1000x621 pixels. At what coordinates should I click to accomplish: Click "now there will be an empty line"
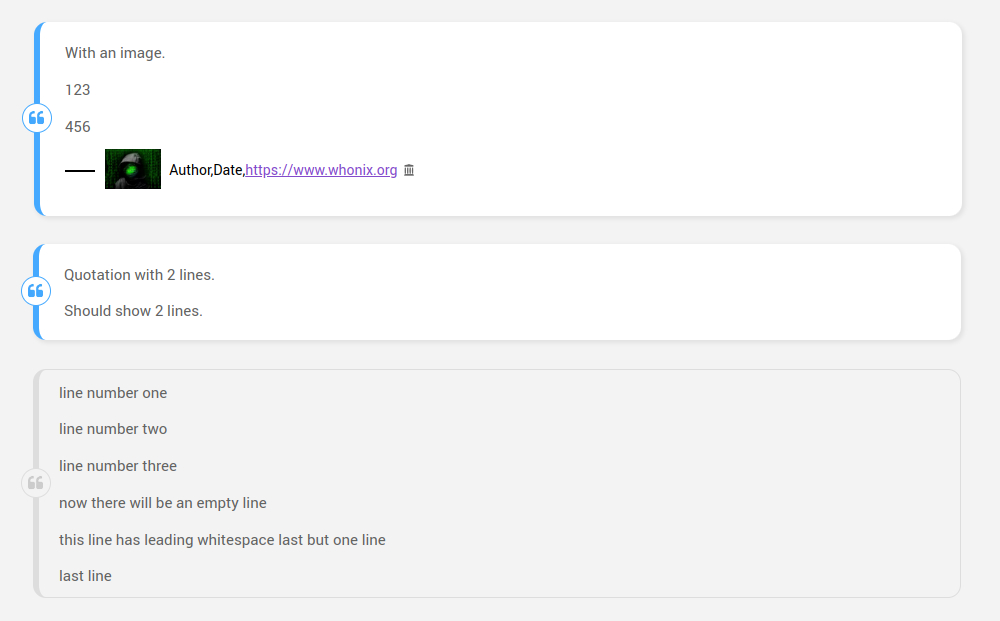[163, 503]
